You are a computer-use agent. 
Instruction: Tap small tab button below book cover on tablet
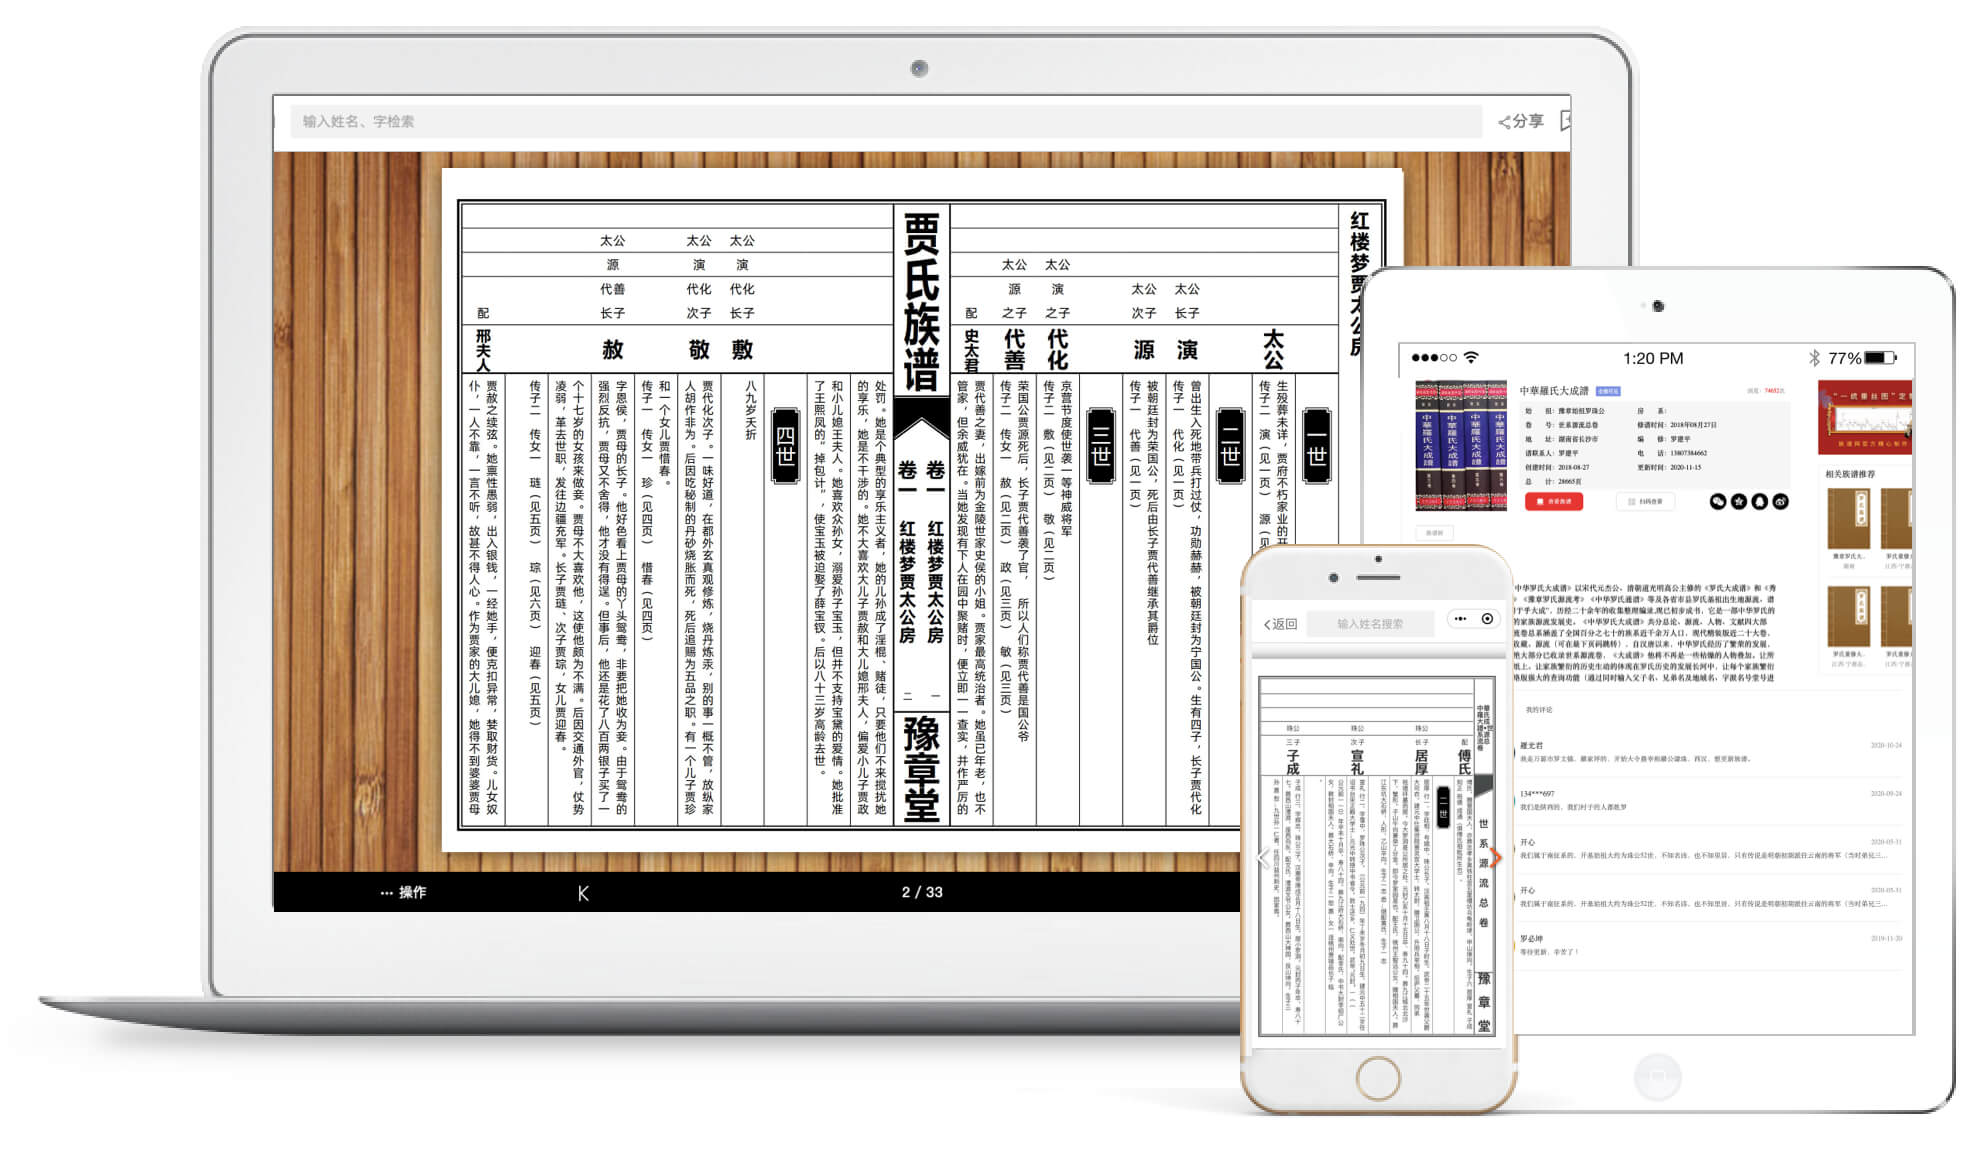tap(1434, 533)
